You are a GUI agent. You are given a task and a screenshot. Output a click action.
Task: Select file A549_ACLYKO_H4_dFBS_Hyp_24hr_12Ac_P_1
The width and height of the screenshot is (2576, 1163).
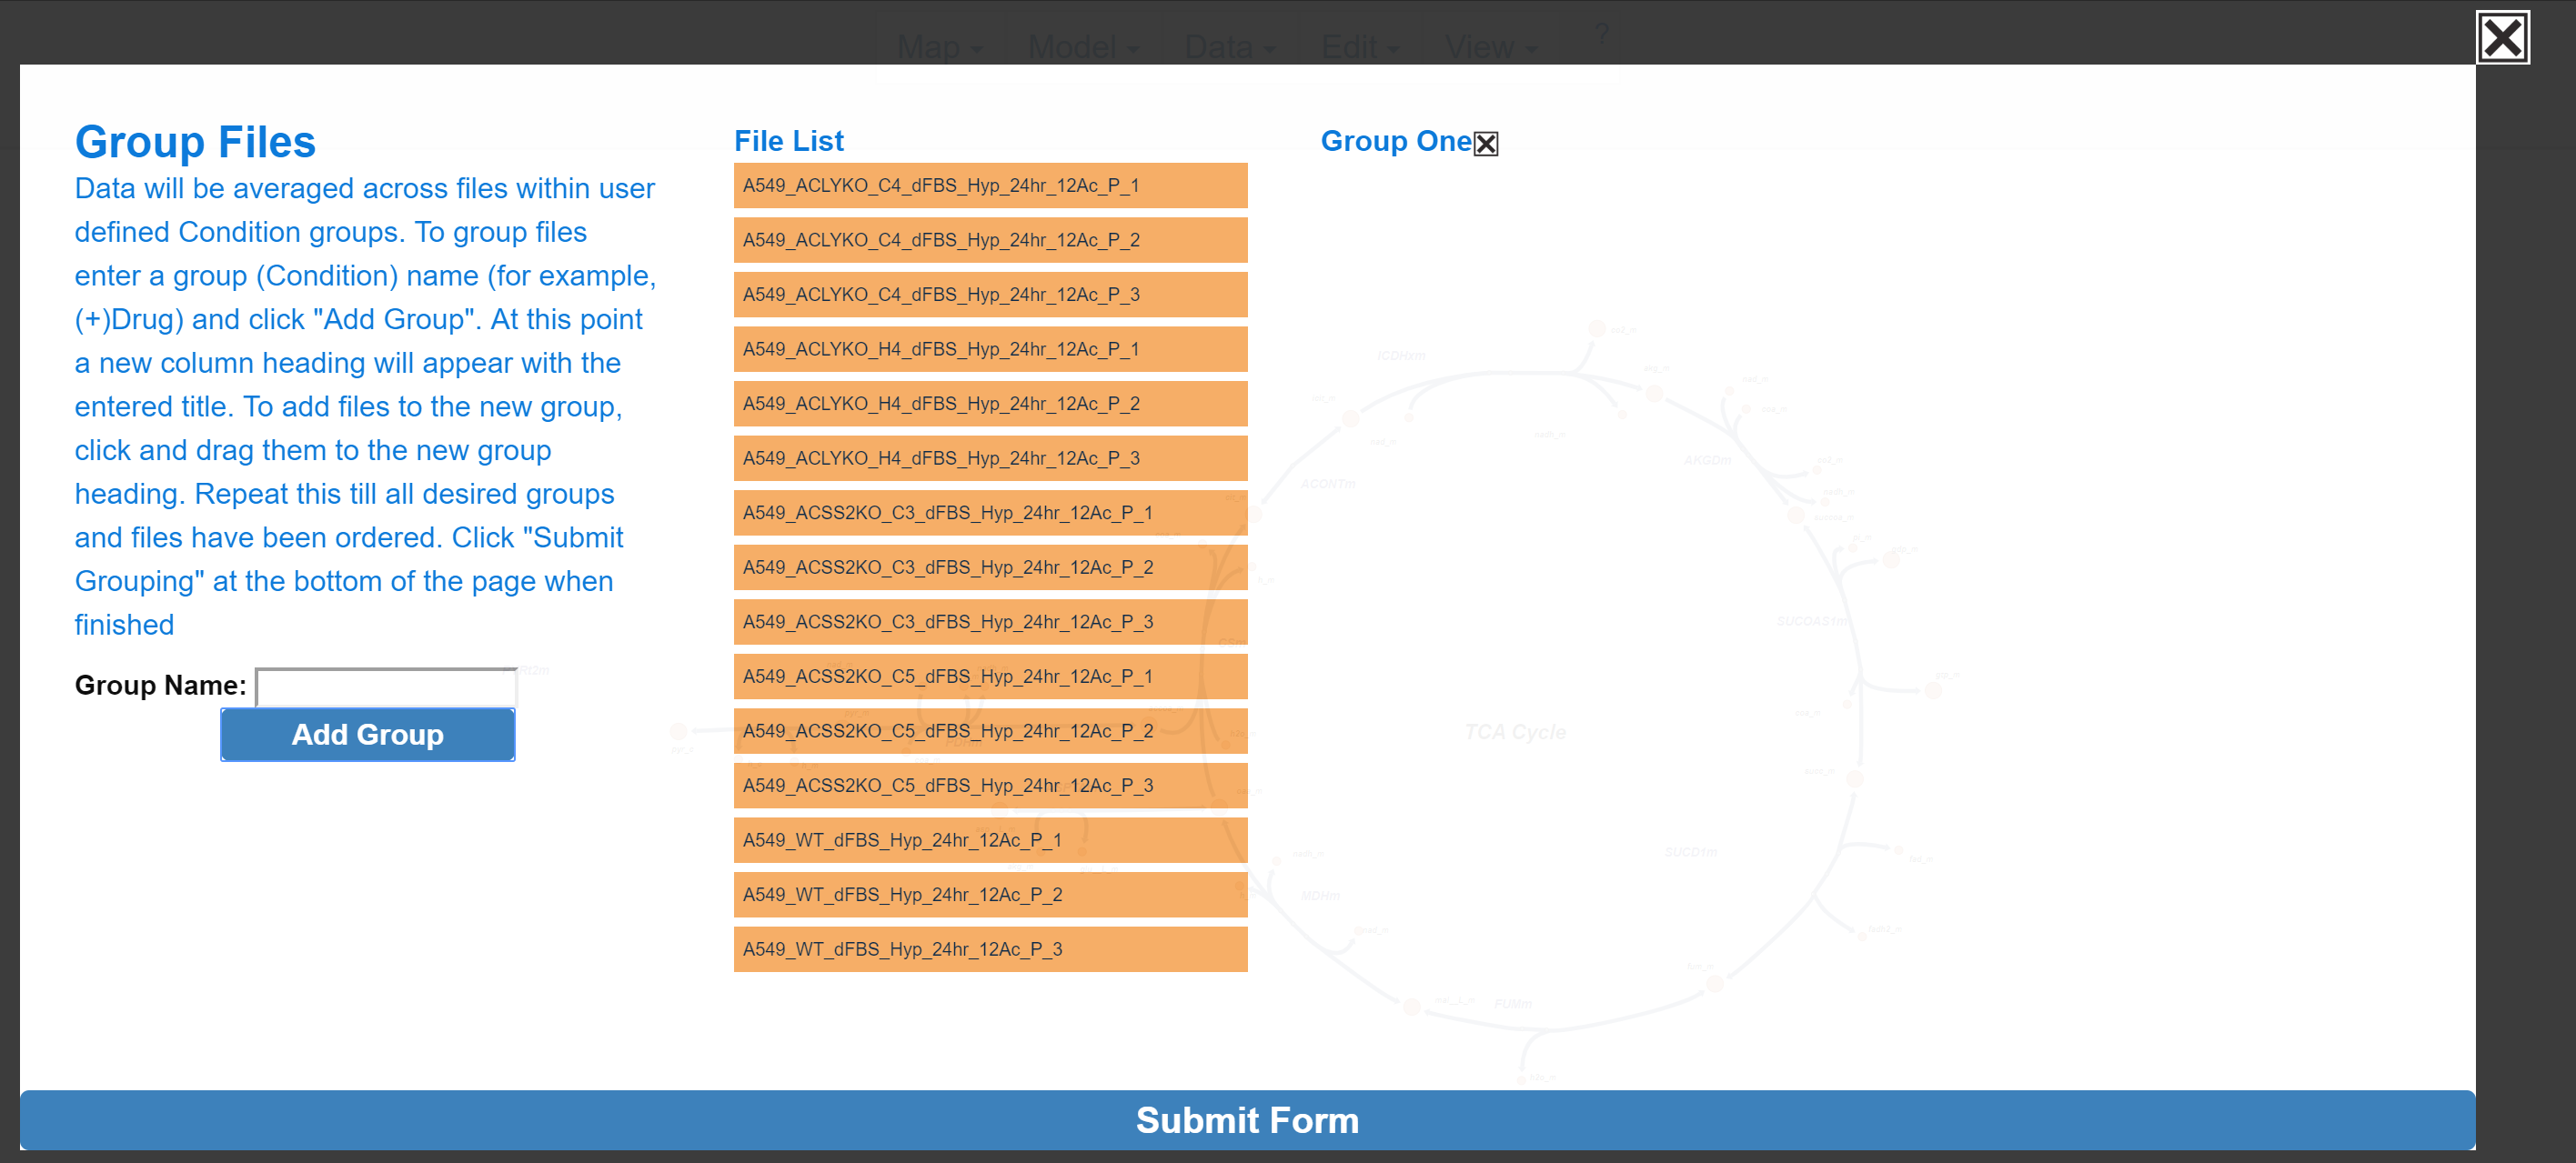(990, 349)
